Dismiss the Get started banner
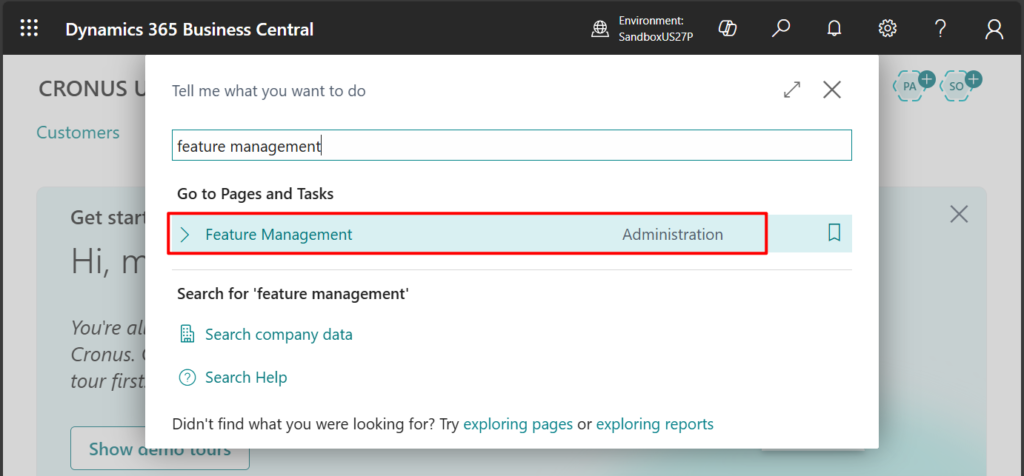 (x=959, y=214)
